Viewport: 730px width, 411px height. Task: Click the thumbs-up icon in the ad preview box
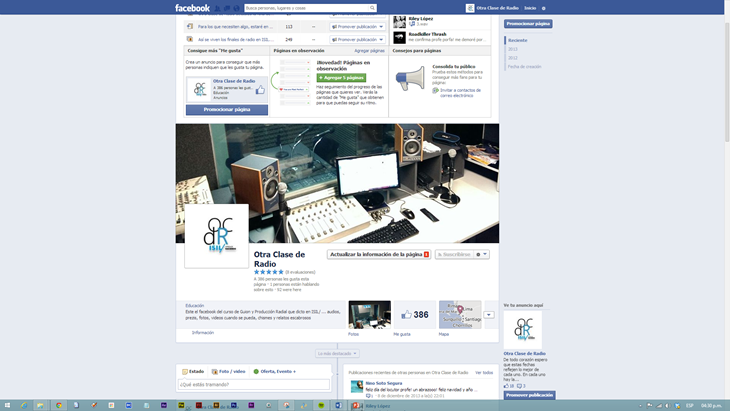[260, 90]
